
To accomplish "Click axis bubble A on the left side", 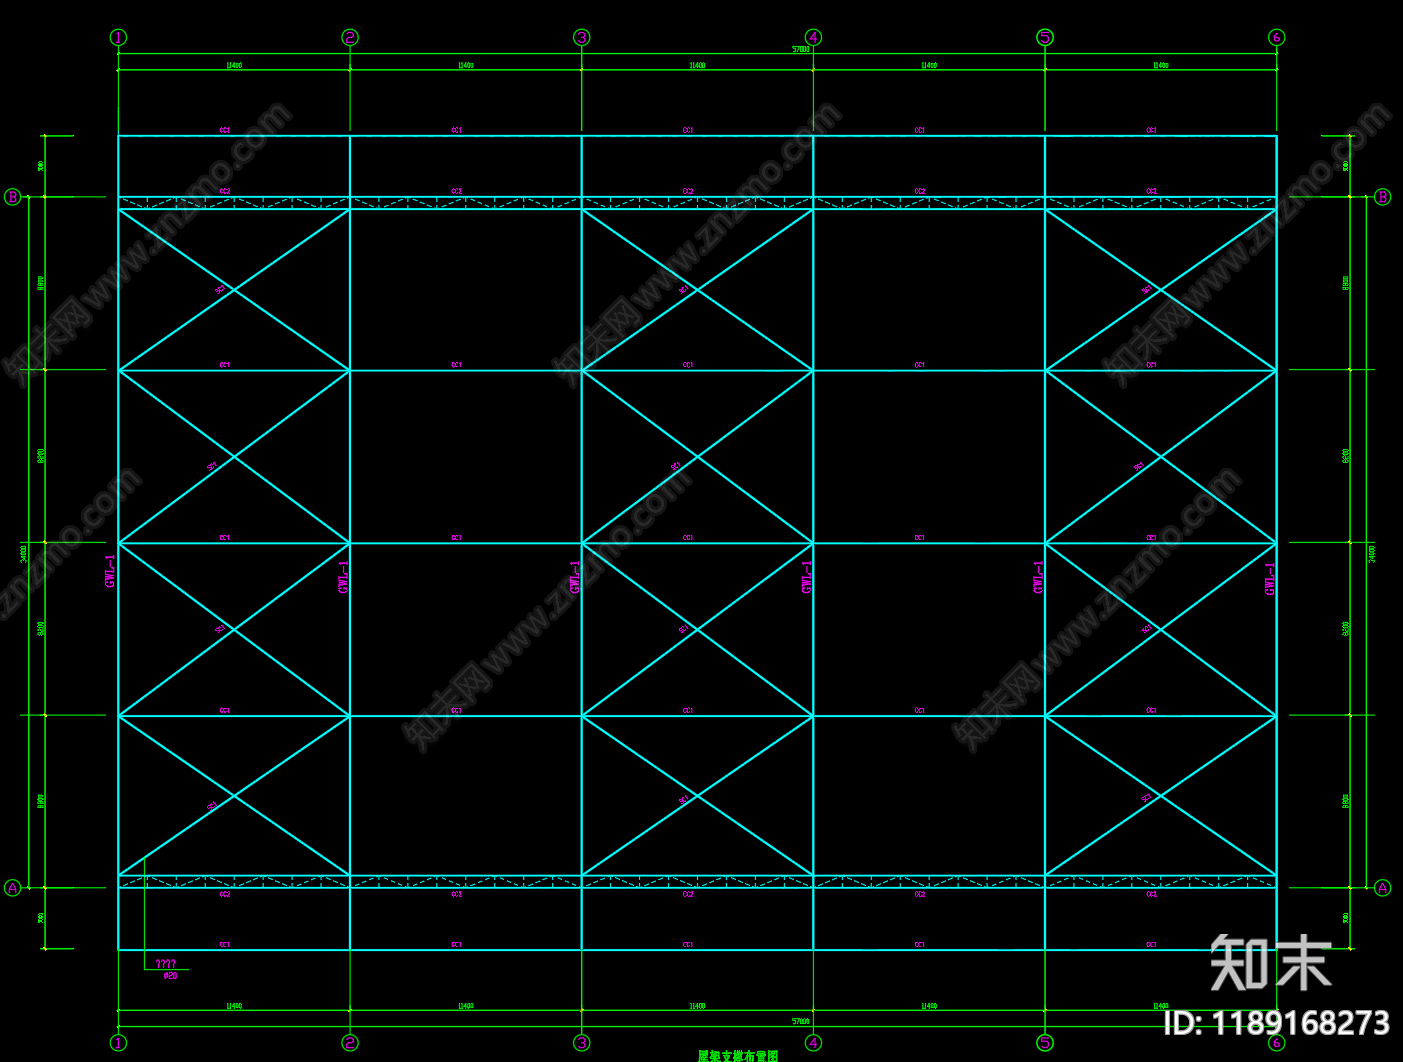I will 13,888.
